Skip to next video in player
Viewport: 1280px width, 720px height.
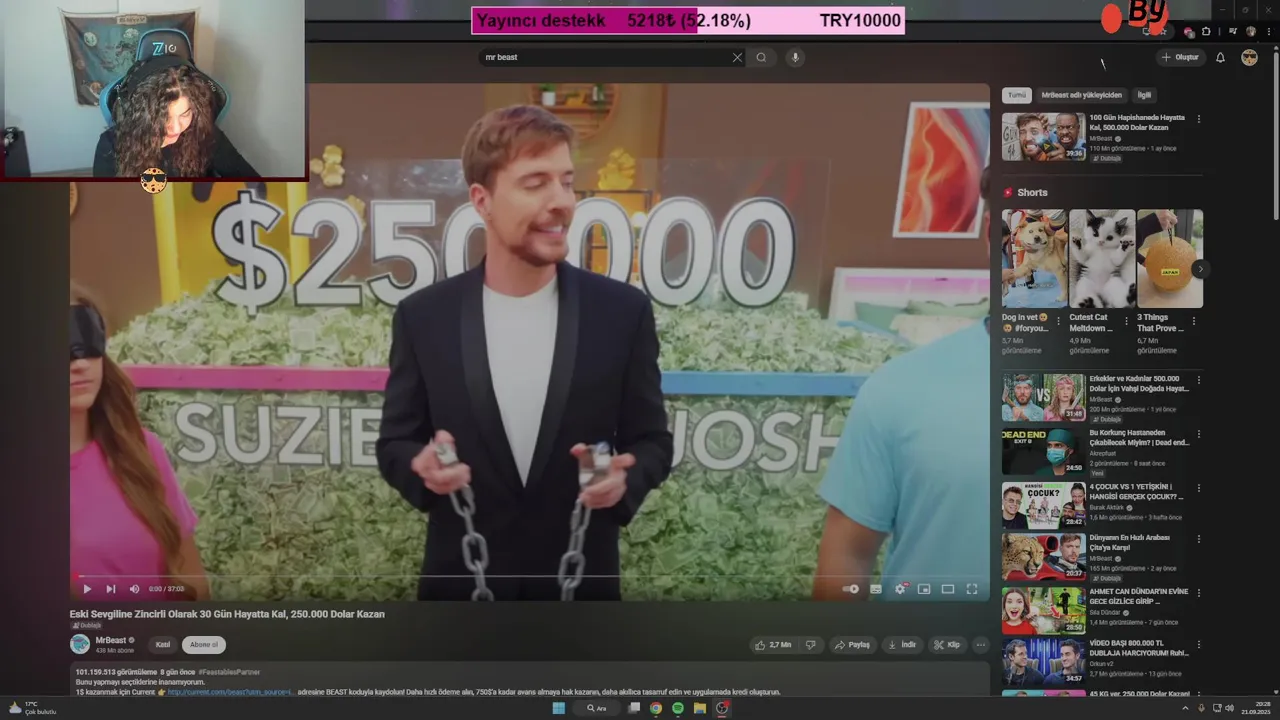[110, 589]
